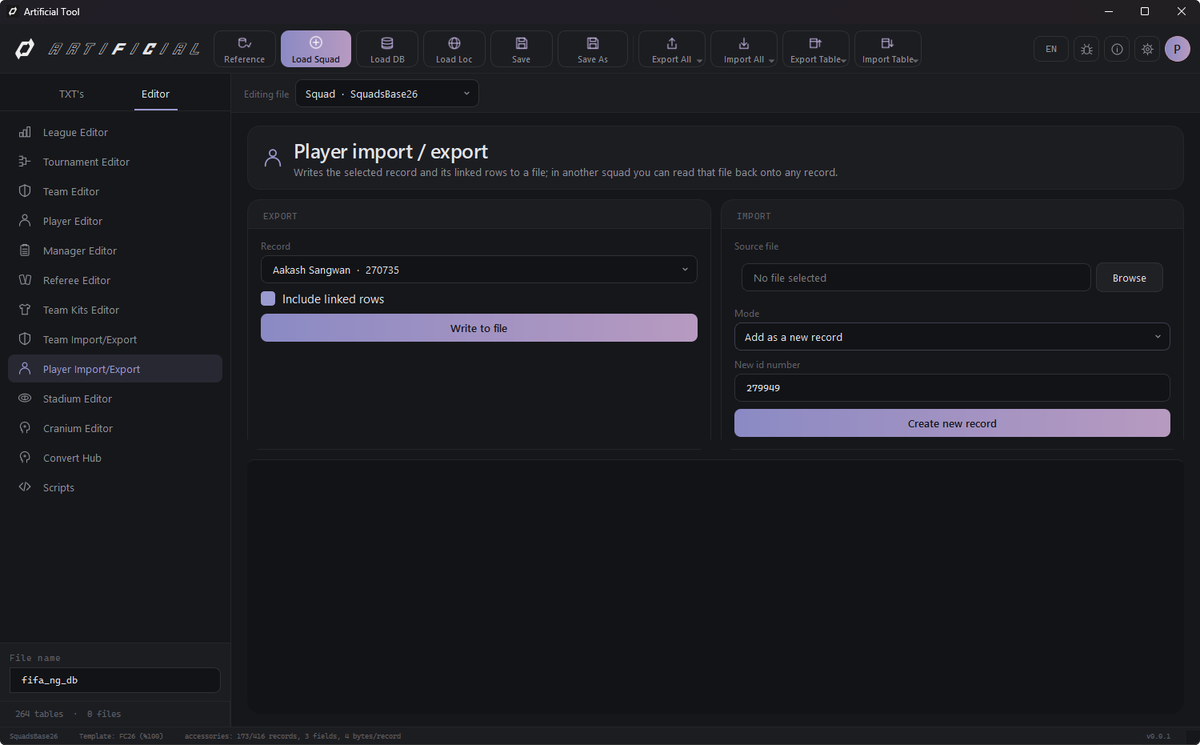1200x745 pixels.
Task: Open Player Editor in sidebar
Action: point(115,221)
